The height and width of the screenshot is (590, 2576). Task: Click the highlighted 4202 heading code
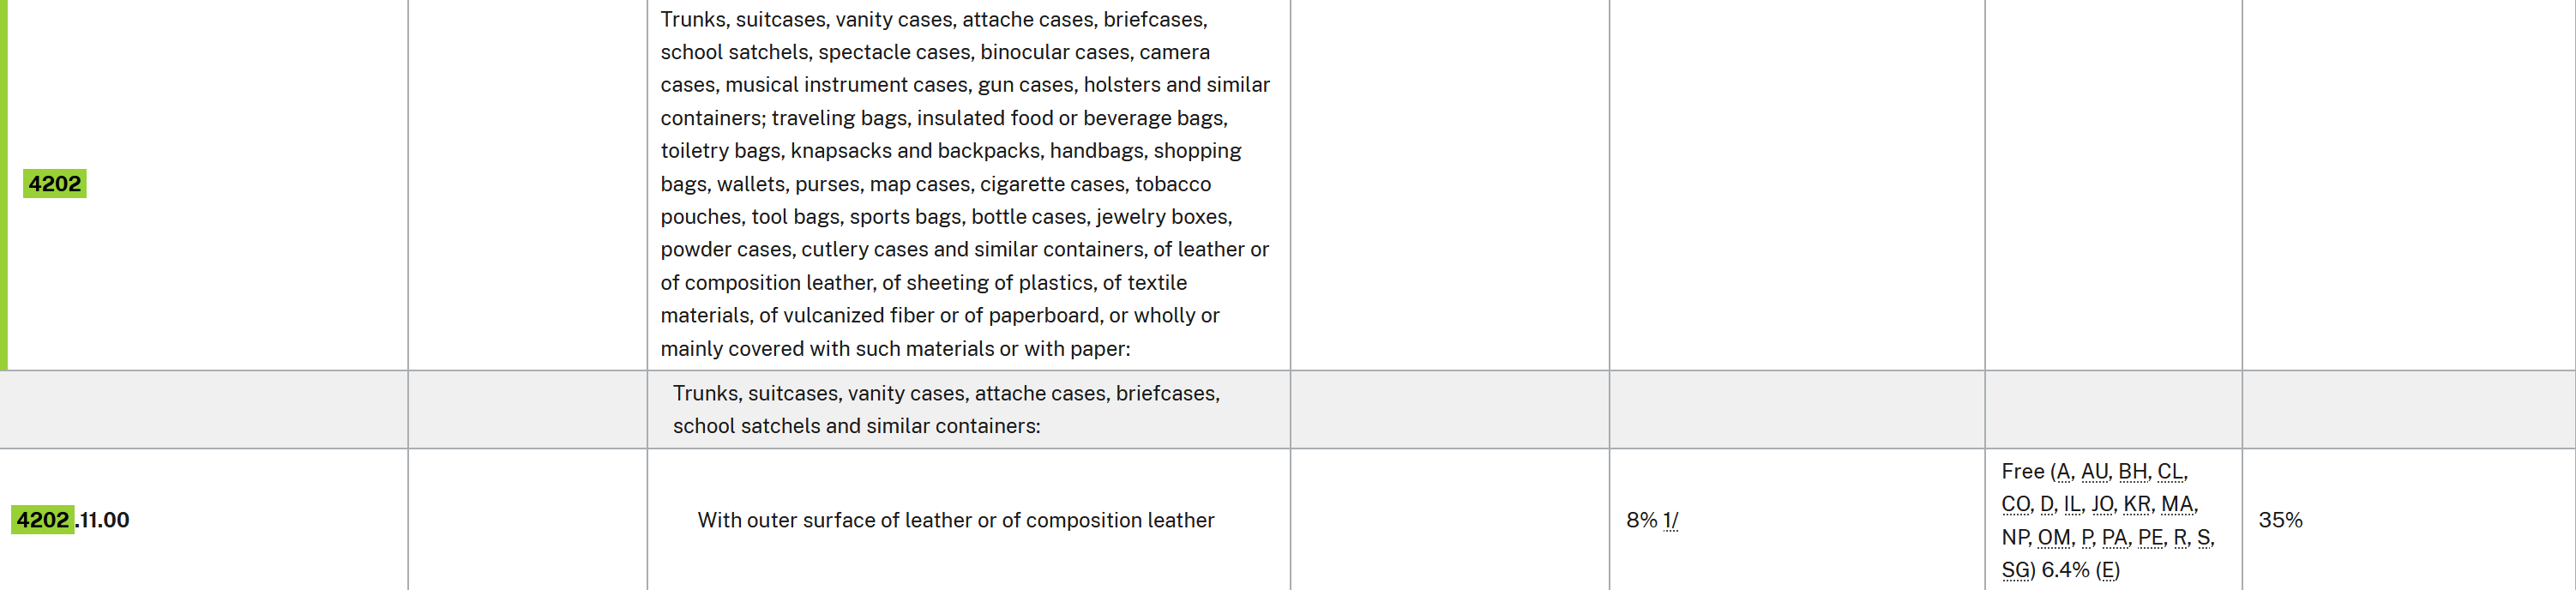54,184
